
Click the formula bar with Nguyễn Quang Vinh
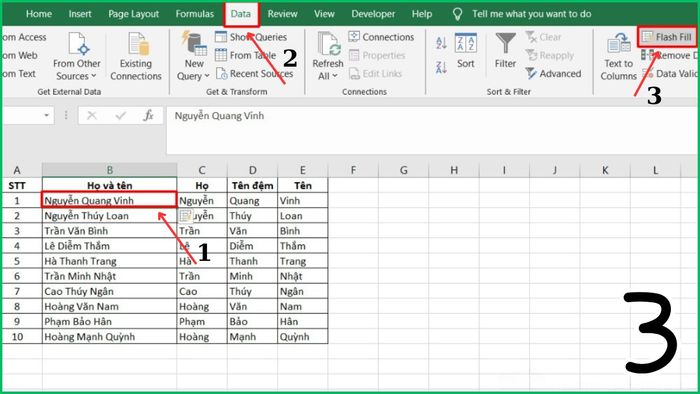pos(432,129)
